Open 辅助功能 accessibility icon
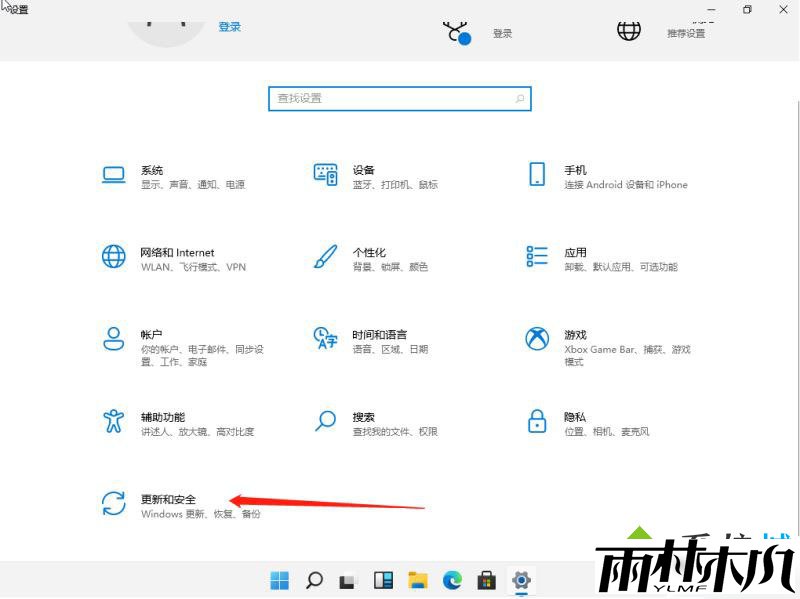The height and width of the screenshot is (599, 800). point(114,421)
